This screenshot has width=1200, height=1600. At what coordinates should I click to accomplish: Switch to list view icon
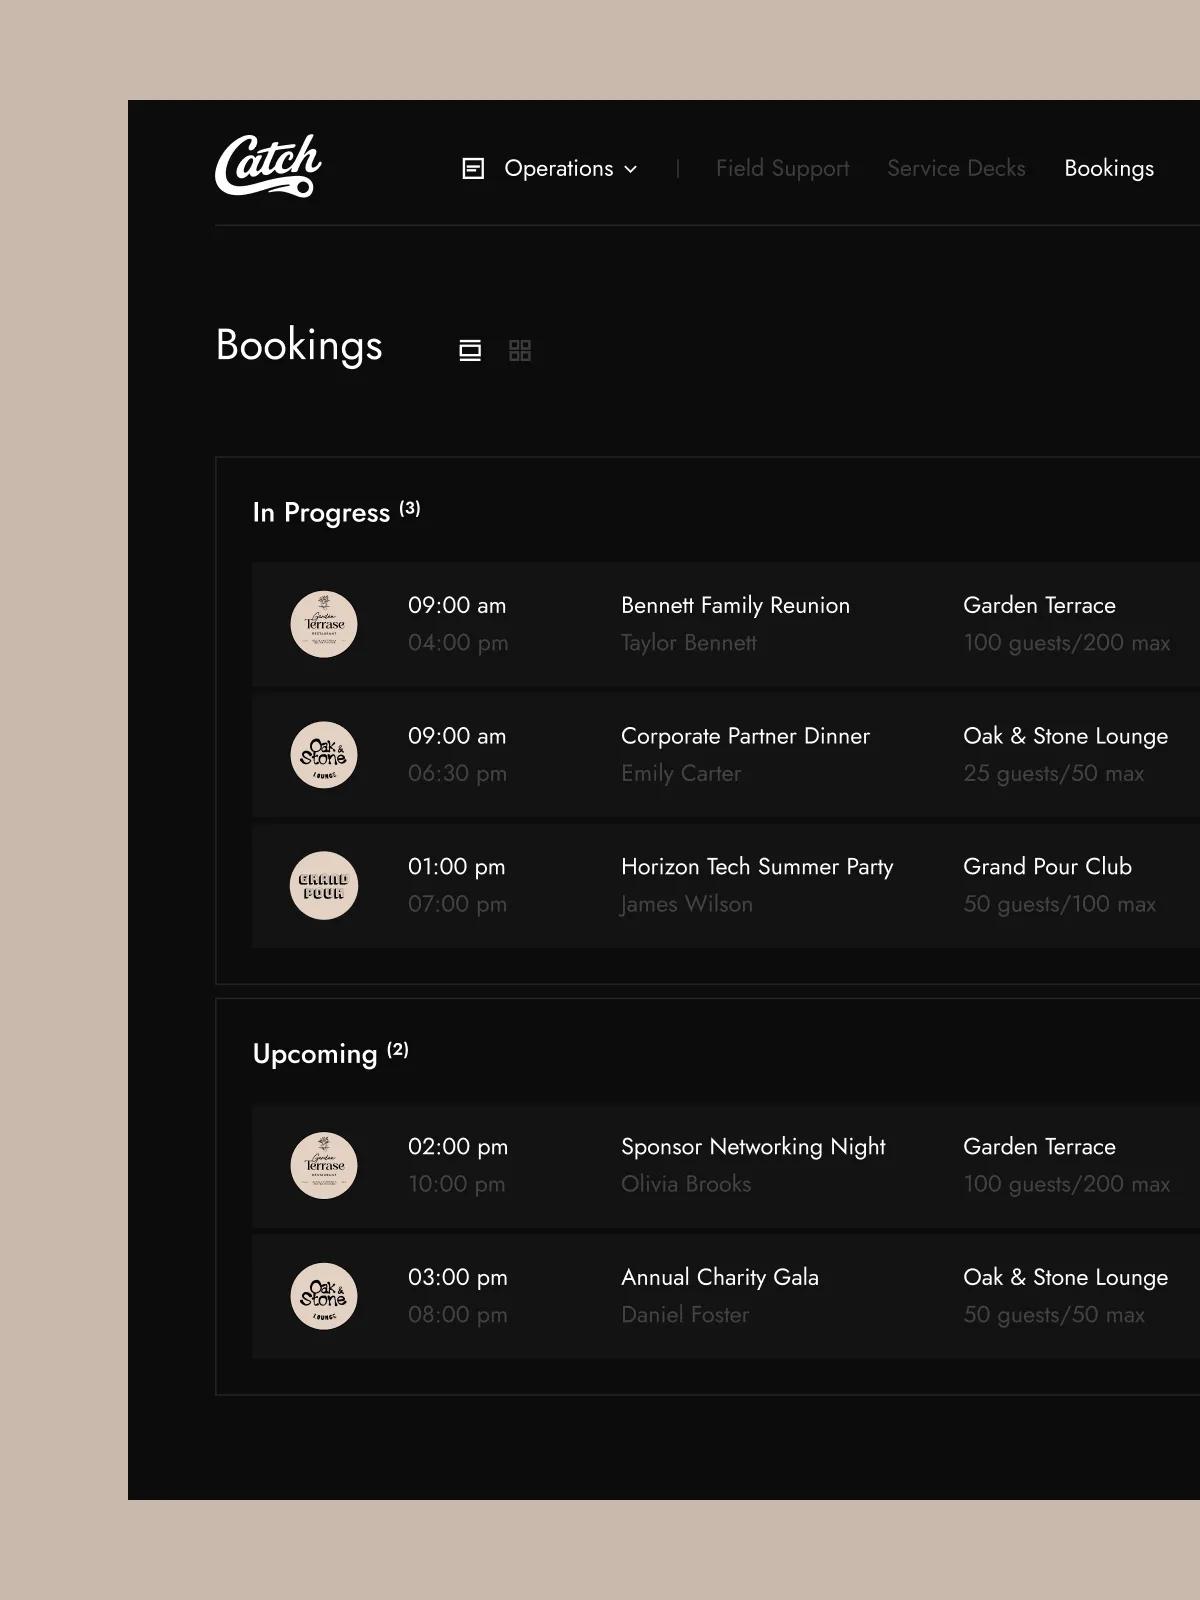click(x=470, y=350)
